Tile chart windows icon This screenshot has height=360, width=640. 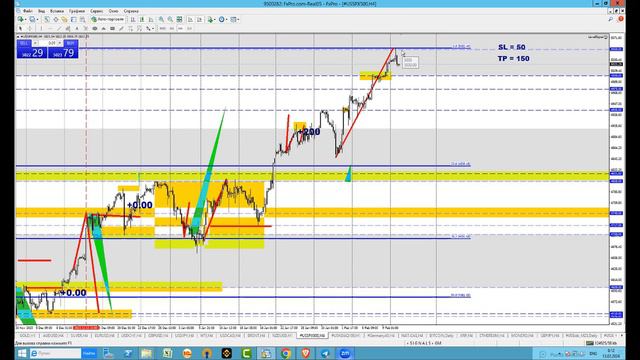pyautogui.click(x=179, y=19)
